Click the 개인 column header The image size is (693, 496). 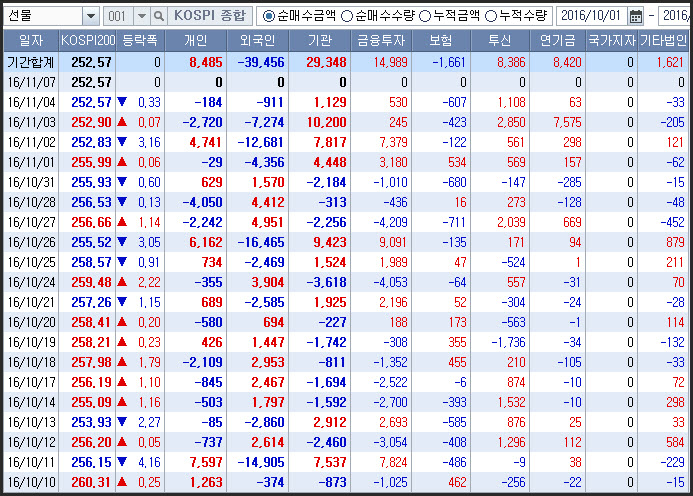(x=195, y=41)
